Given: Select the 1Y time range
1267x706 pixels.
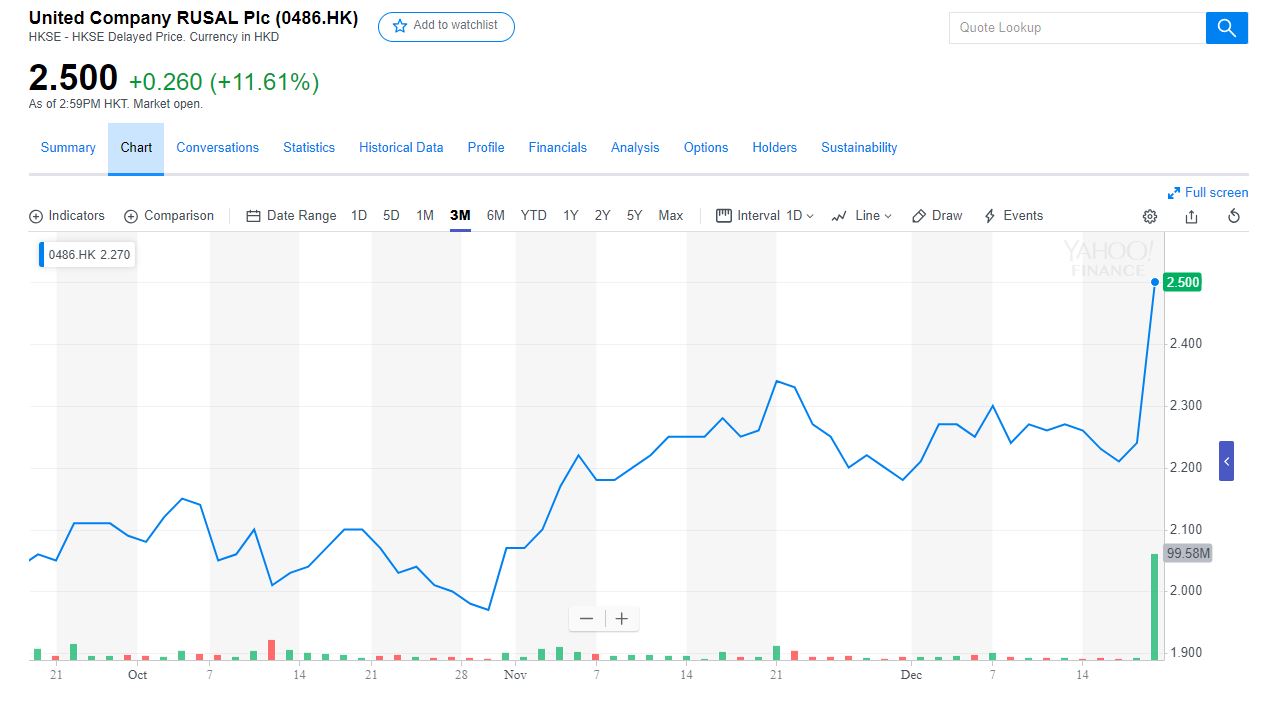Looking at the screenshot, I should click(570, 216).
